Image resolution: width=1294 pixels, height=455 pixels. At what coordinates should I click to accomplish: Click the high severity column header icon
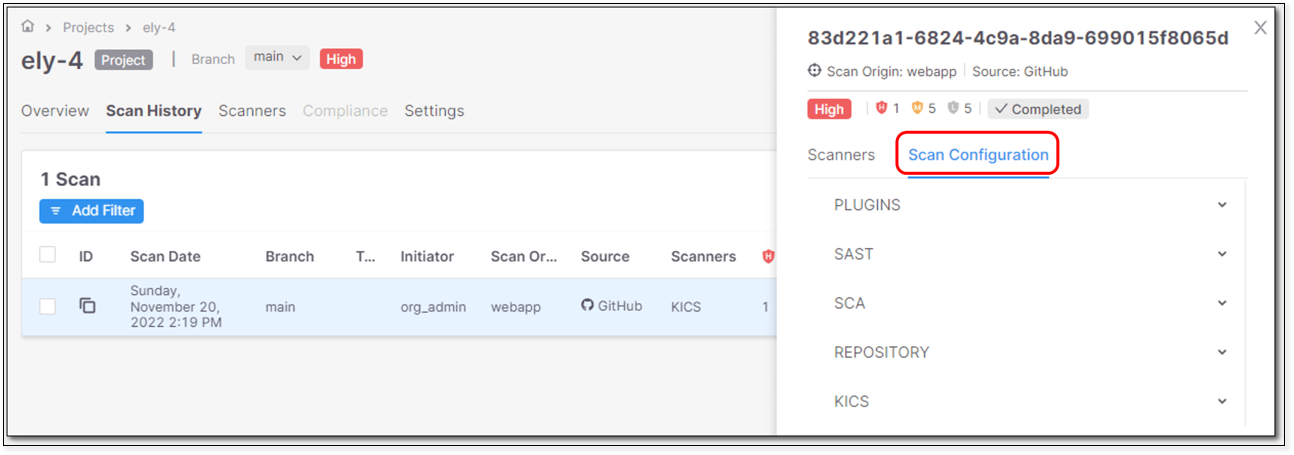pos(768,256)
